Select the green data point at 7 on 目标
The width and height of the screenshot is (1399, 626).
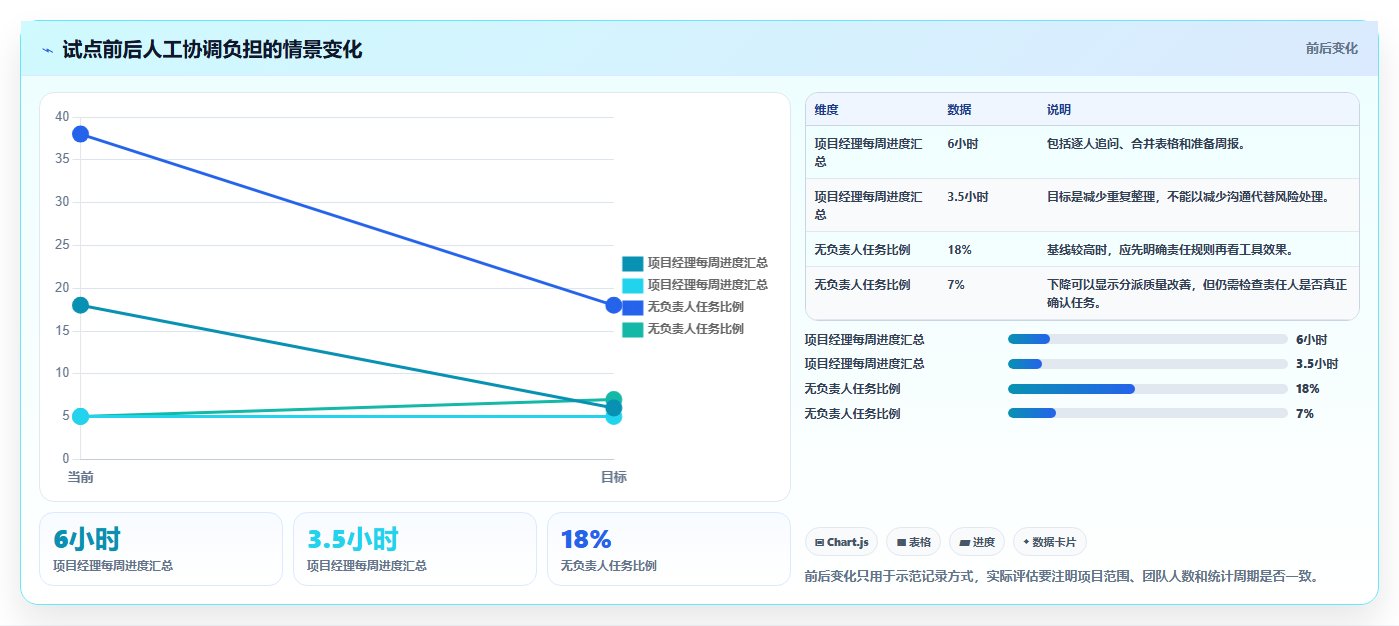coord(614,399)
